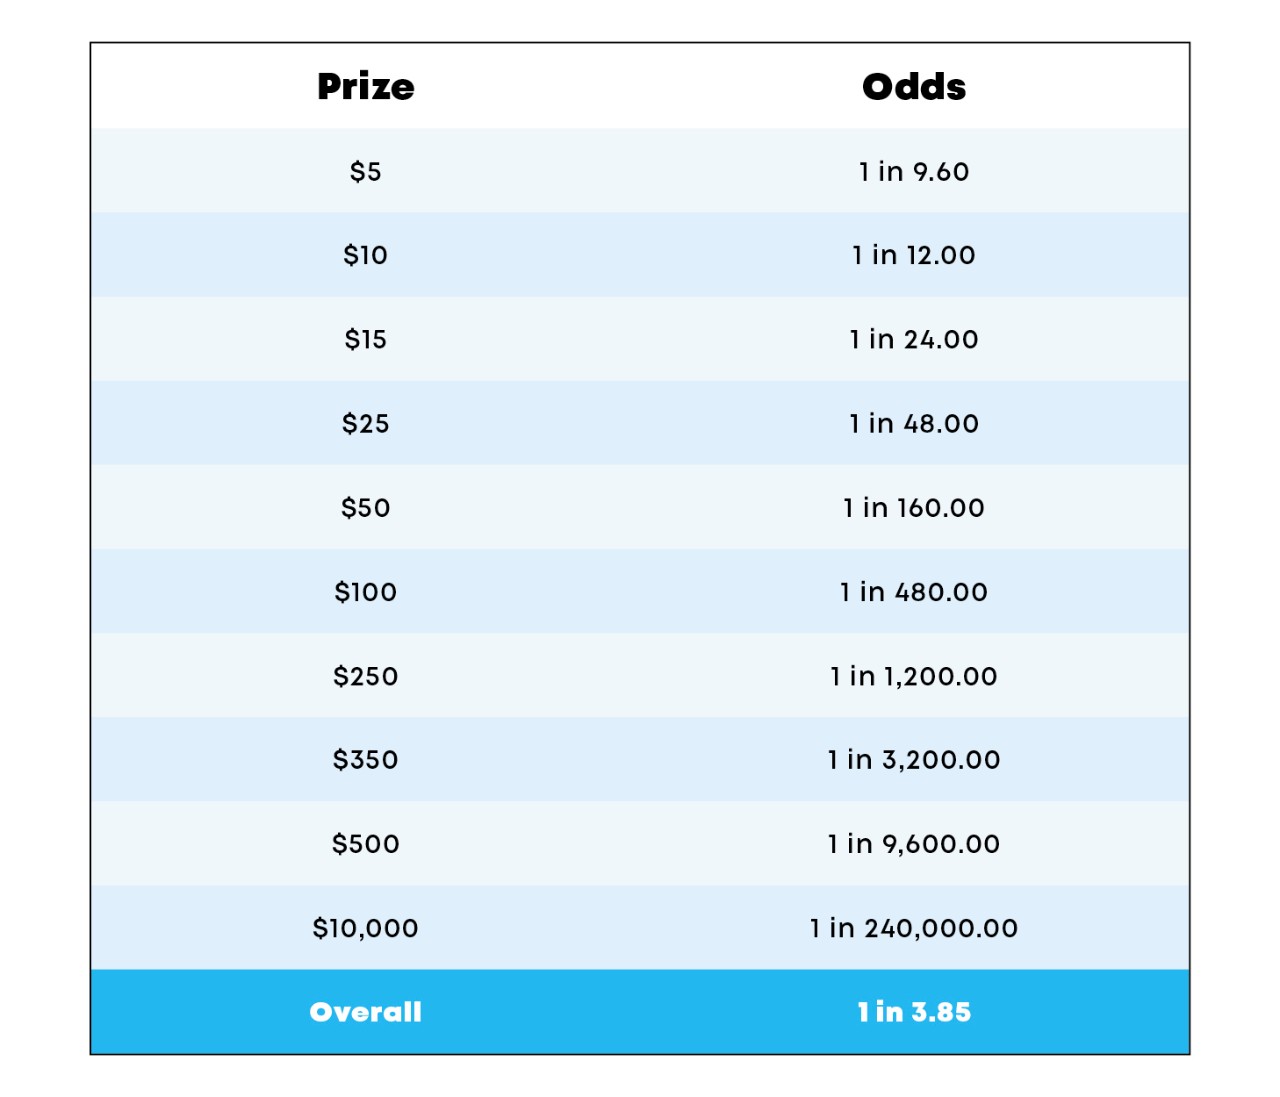The width and height of the screenshot is (1280, 1097).
Task: Click the $100 prize cell
Action: click(366, 592)
